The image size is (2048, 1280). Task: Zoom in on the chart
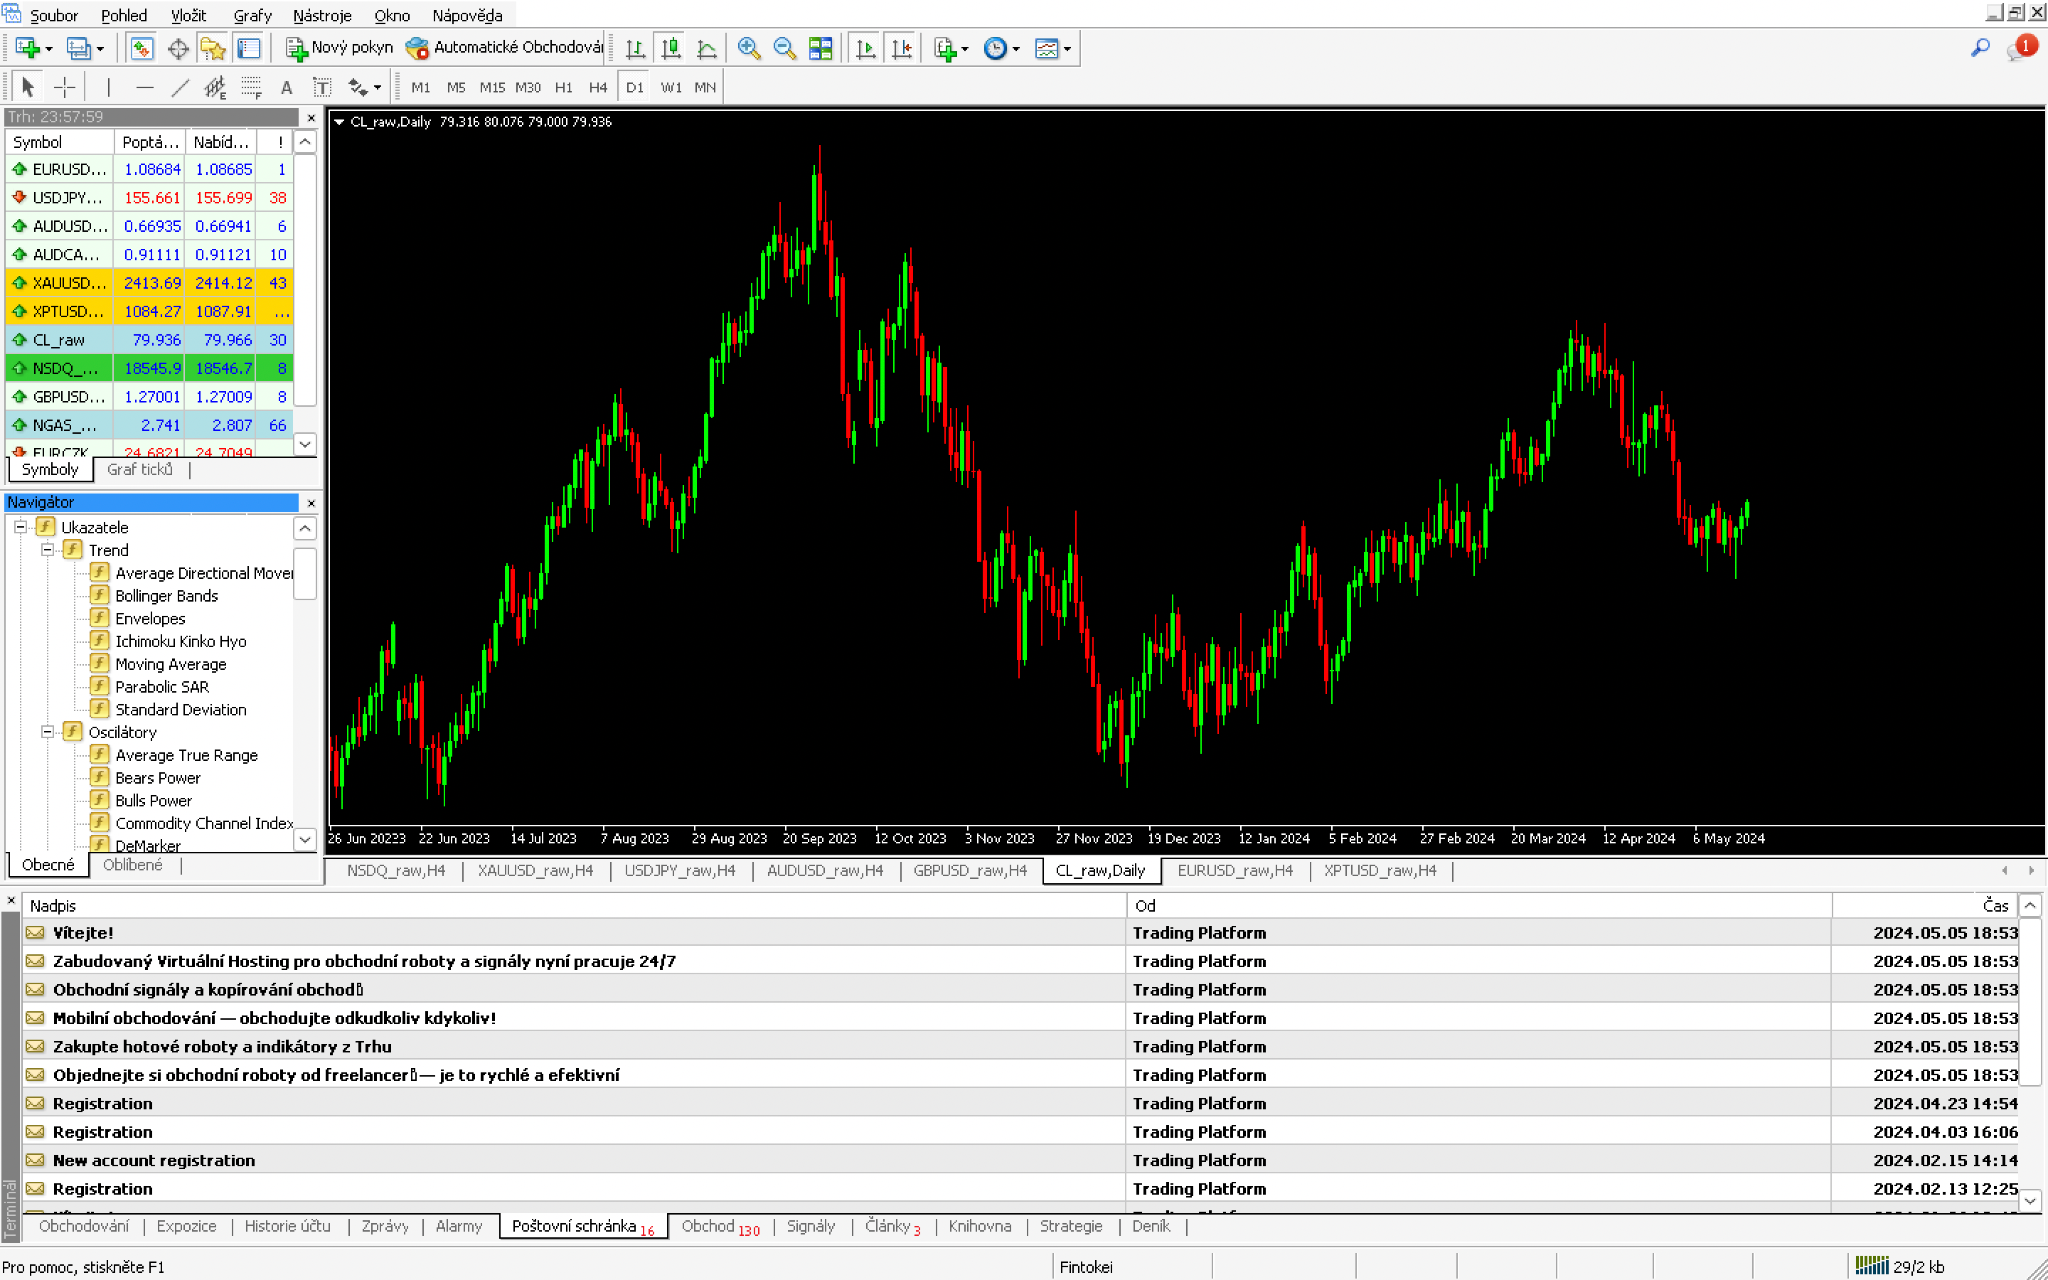748,48
